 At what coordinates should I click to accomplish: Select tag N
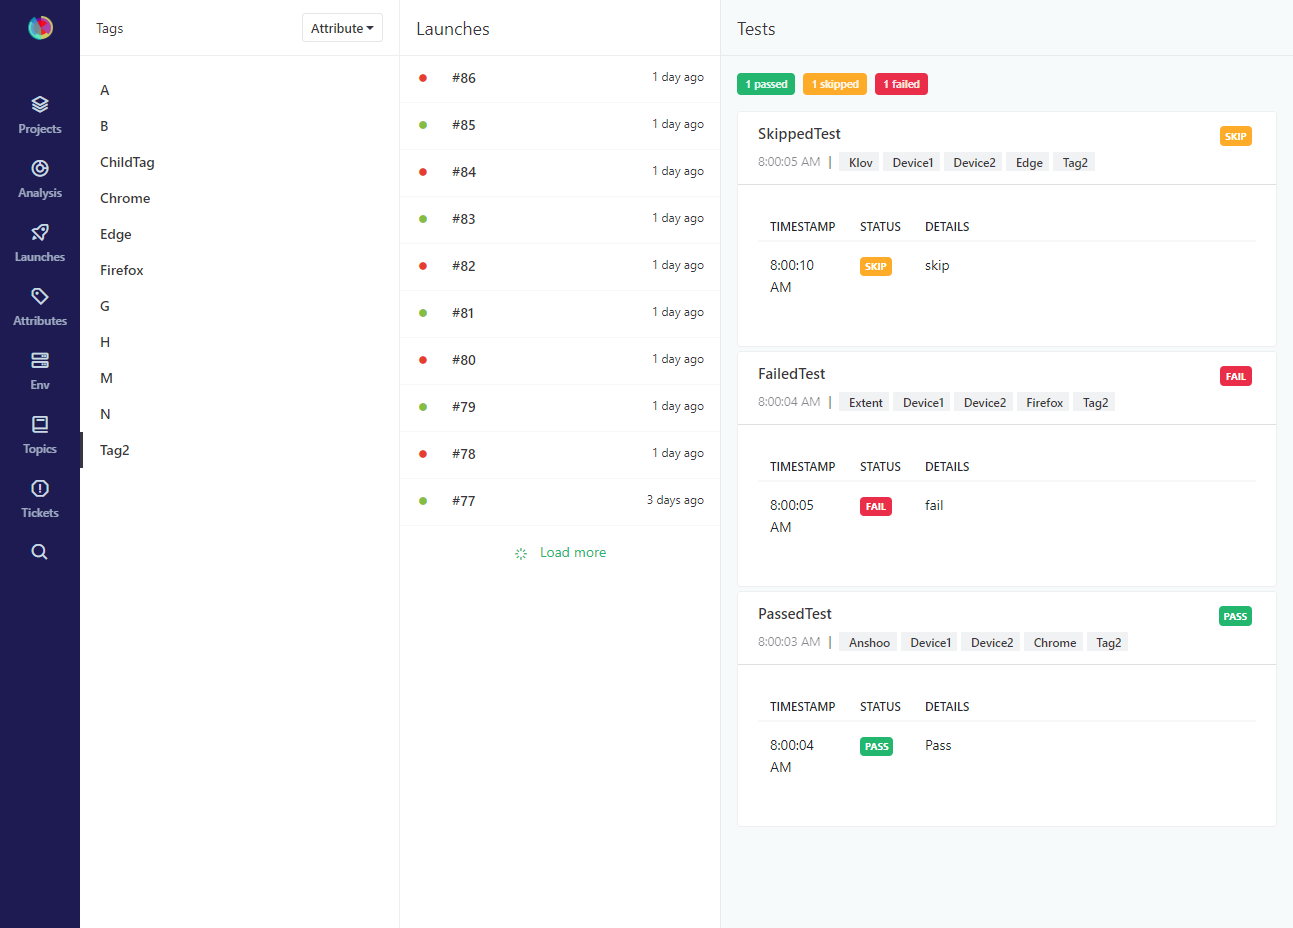tap(240, 414)
